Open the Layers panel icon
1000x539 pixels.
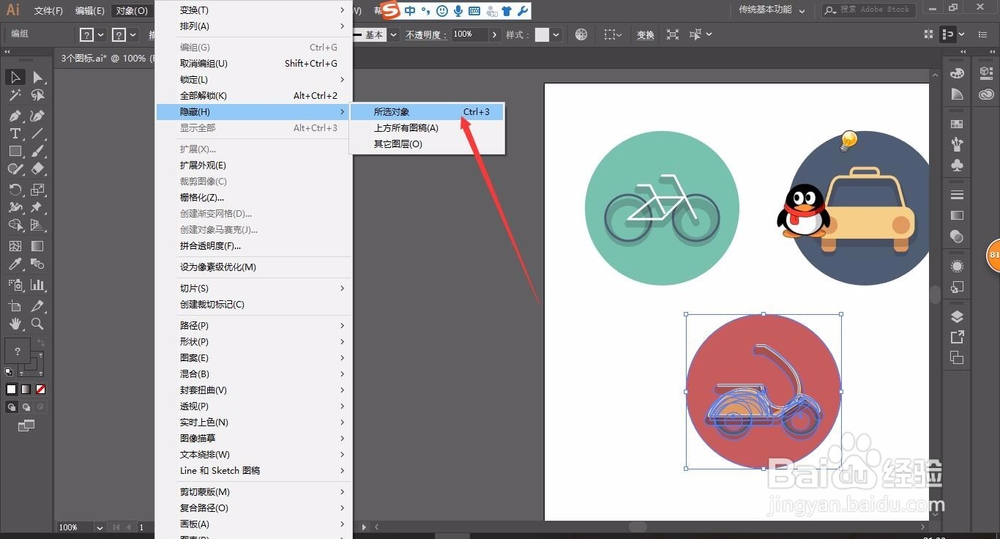point(957,316)
